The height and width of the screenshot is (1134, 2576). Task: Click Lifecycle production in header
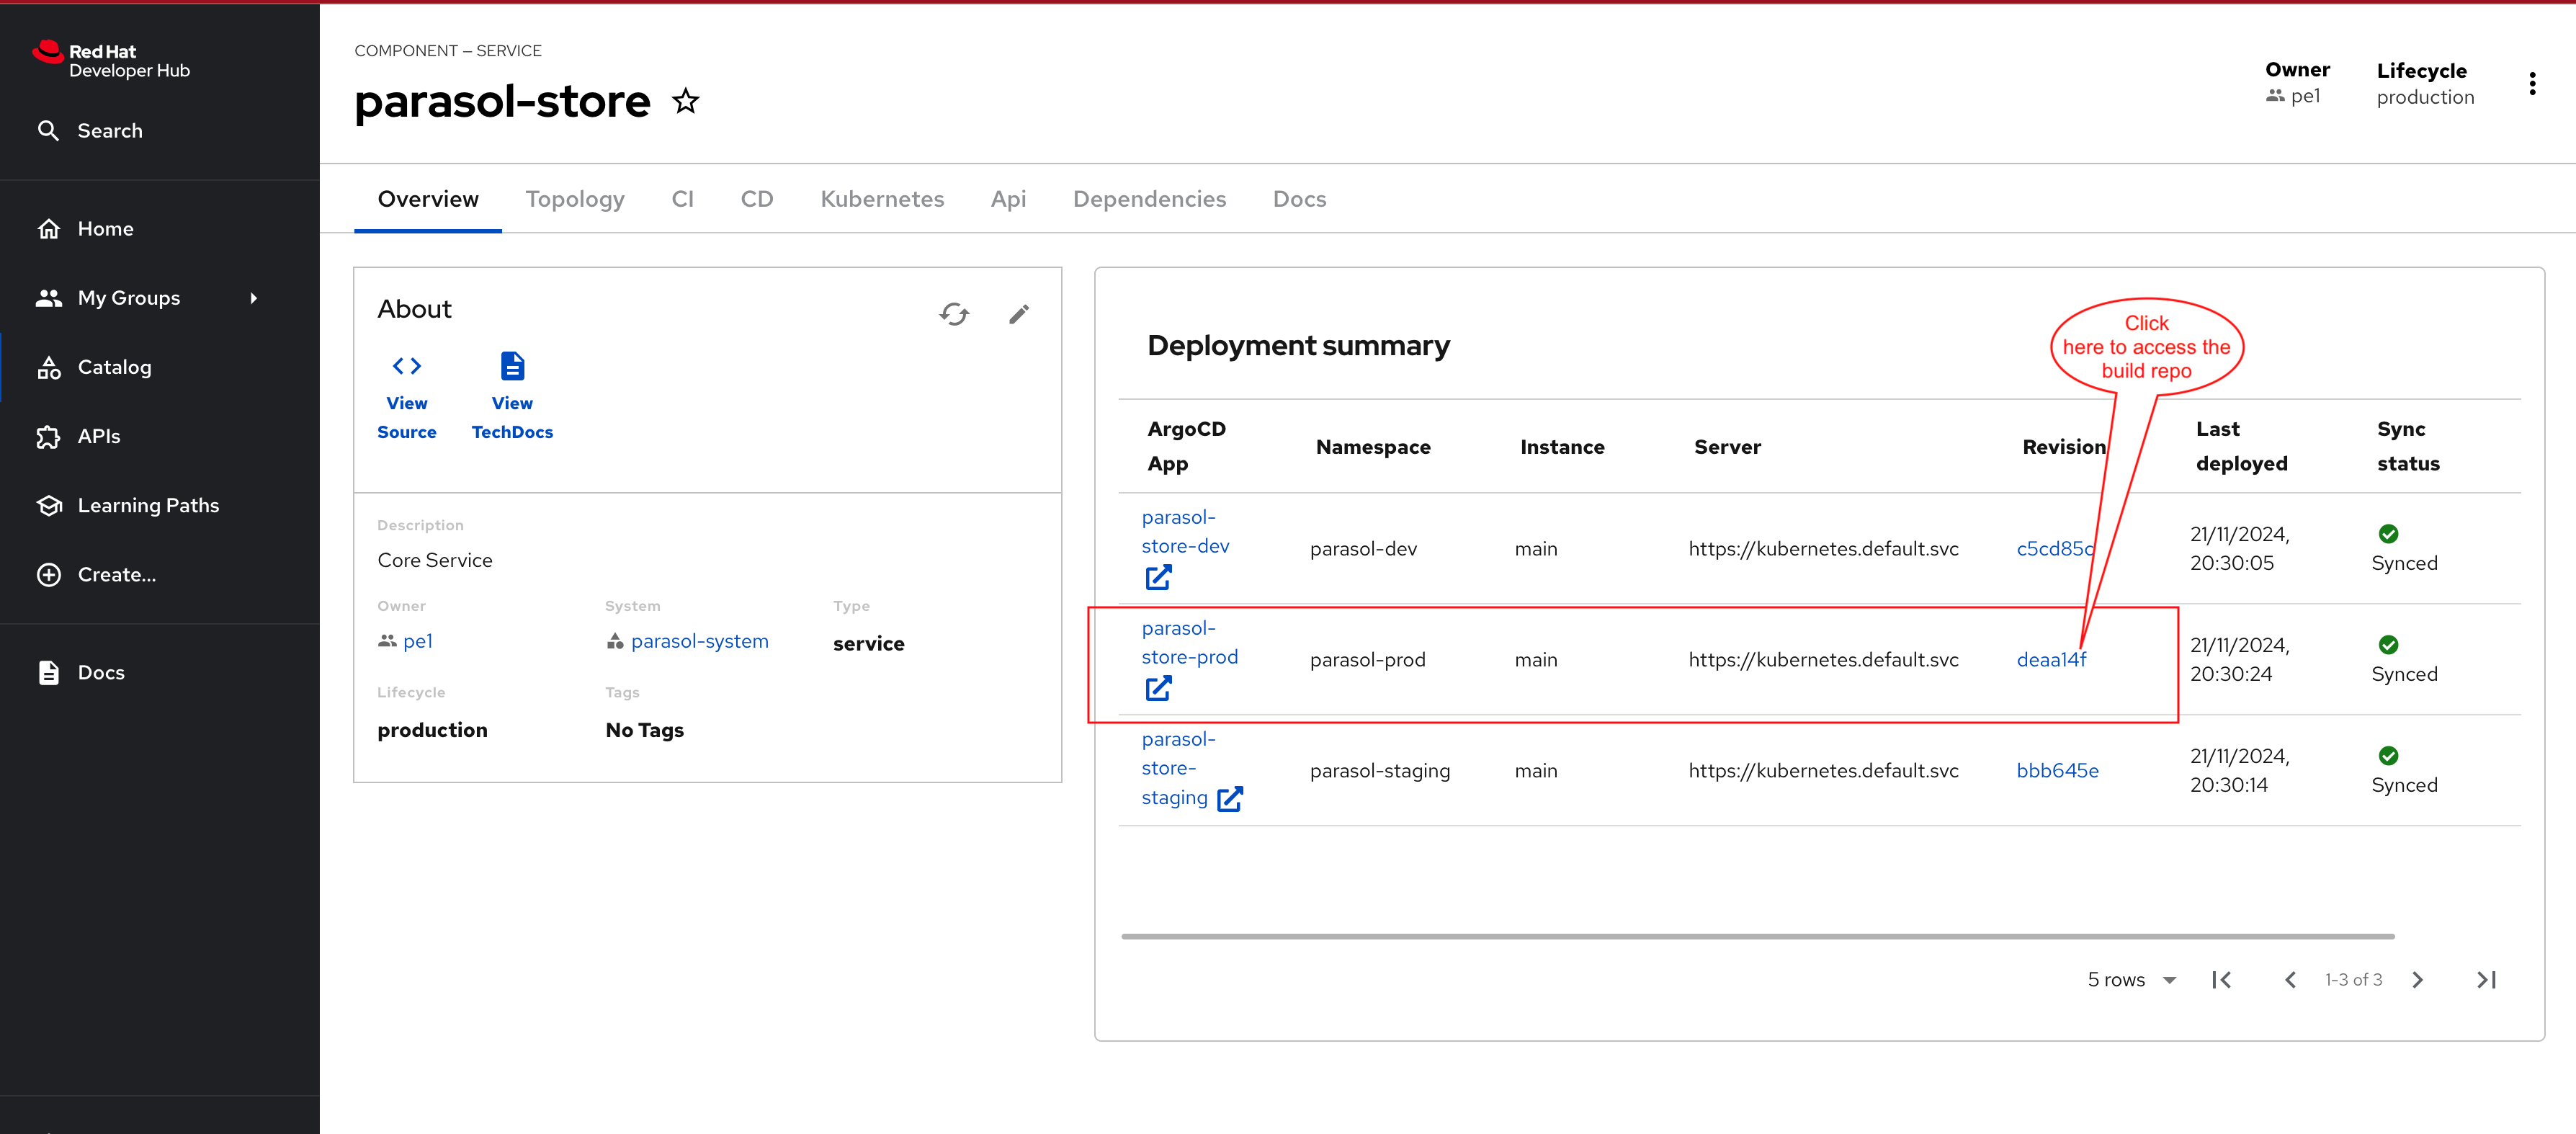click(2425, 84)
